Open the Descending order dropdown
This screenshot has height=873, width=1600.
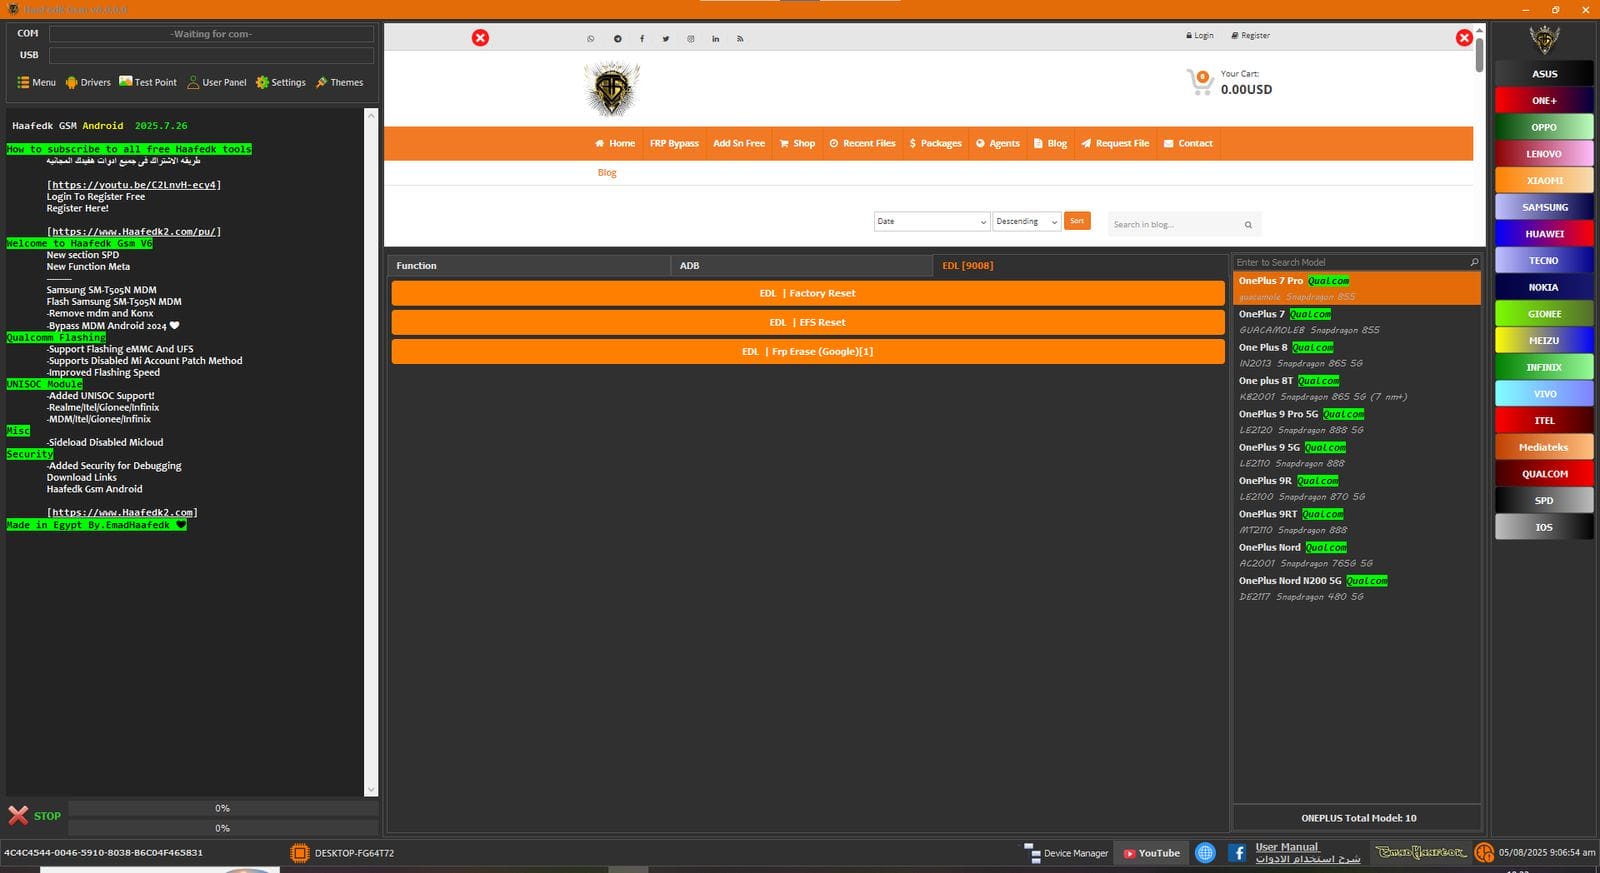(1027, 221)
